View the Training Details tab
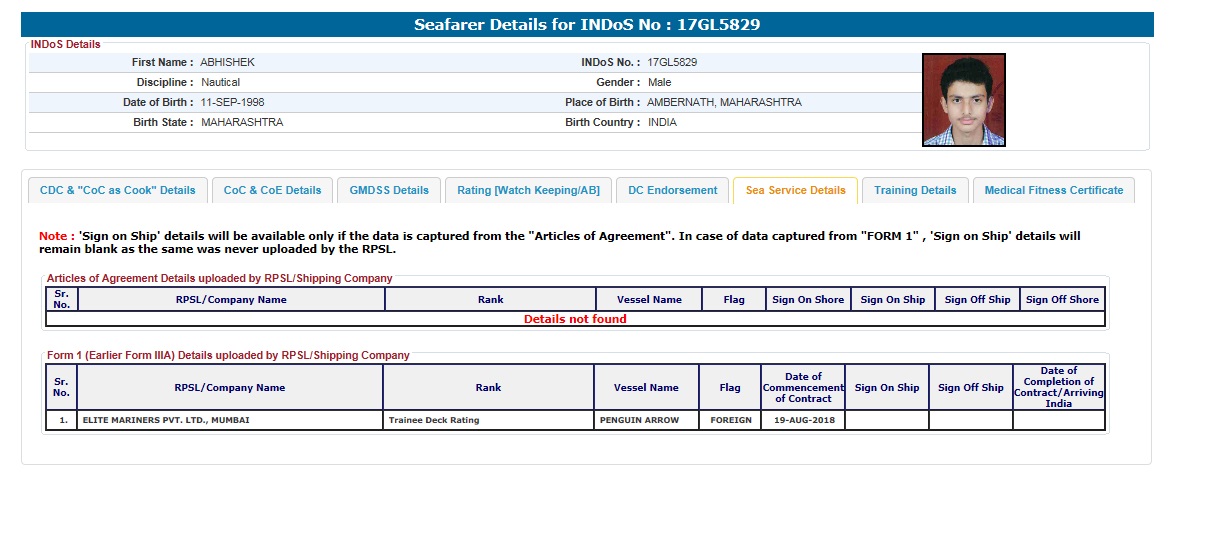The width and height of the screenshot is (1218, 550). [915, 190]
